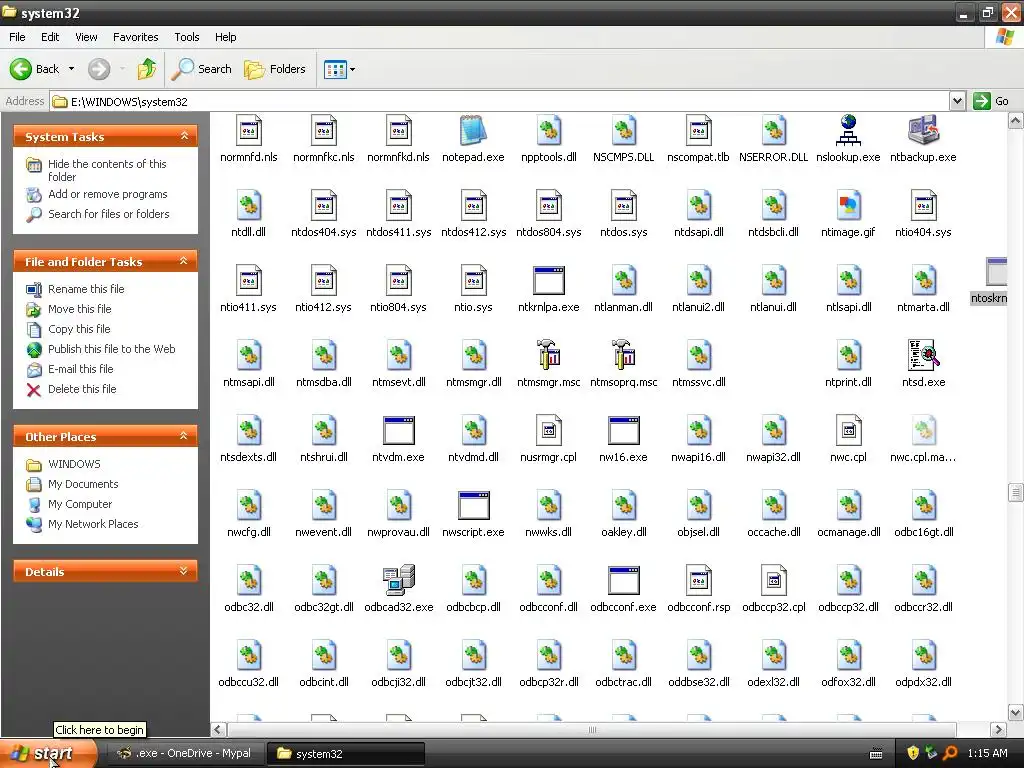The width and height of the screenshot is (1024, 768).
Task: Open the Help menu
Action: click(225, 37)
